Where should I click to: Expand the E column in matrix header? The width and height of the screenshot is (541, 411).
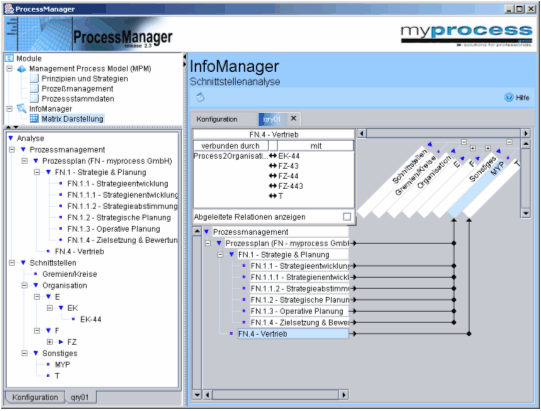(473, 148)
